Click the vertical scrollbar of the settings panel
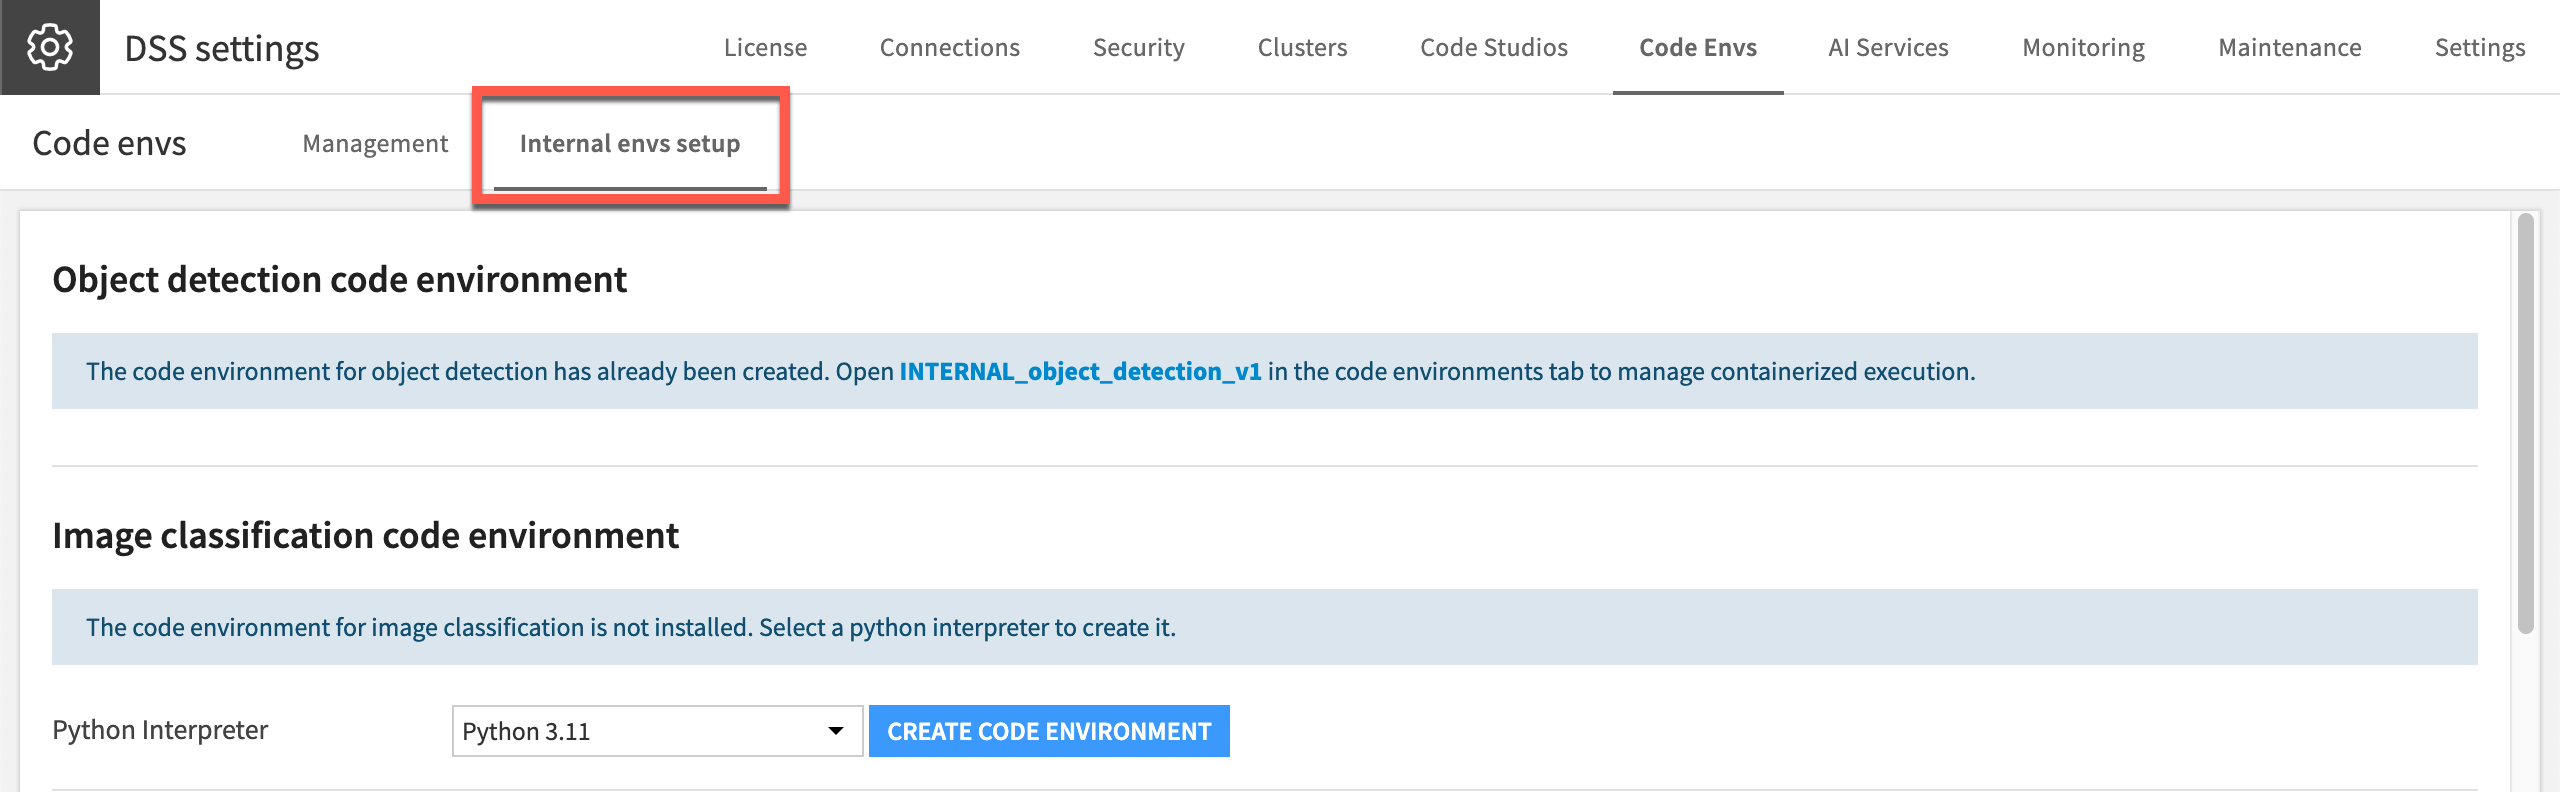Screen dimensions: 2560x792 coord(2525,423)
